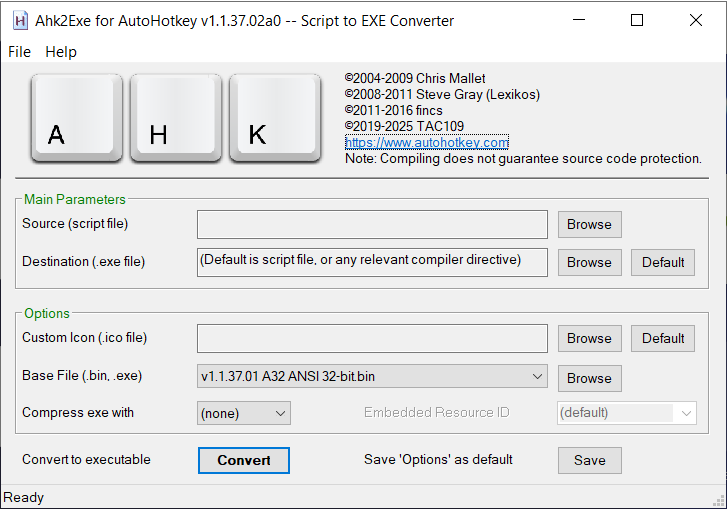Image resolution: width=727 pixels, height=509 pixels.
Task: Save options as default with Save
Action: [589, 460]
